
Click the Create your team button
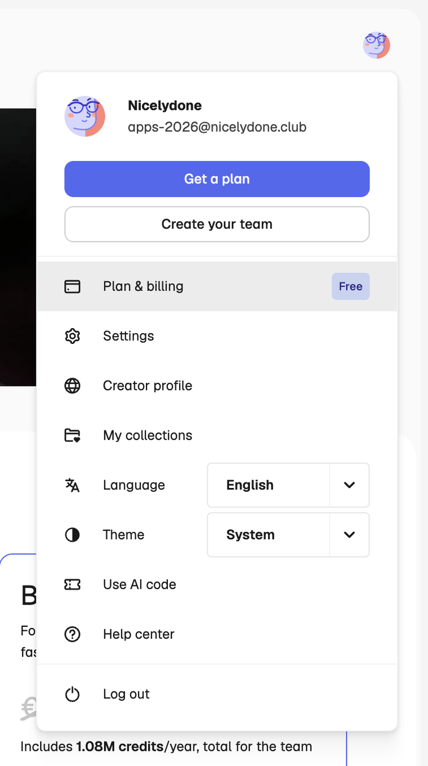click(x=217, y=224)
